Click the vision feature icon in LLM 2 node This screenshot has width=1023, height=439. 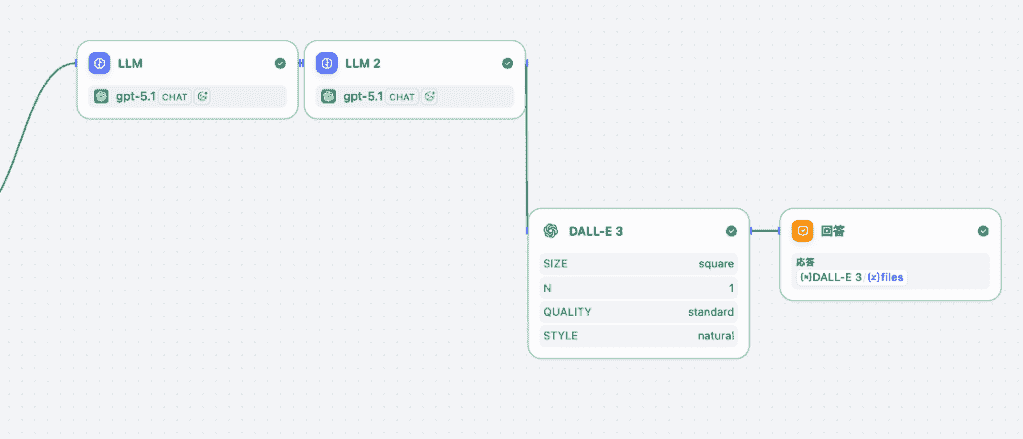[429, 97]
